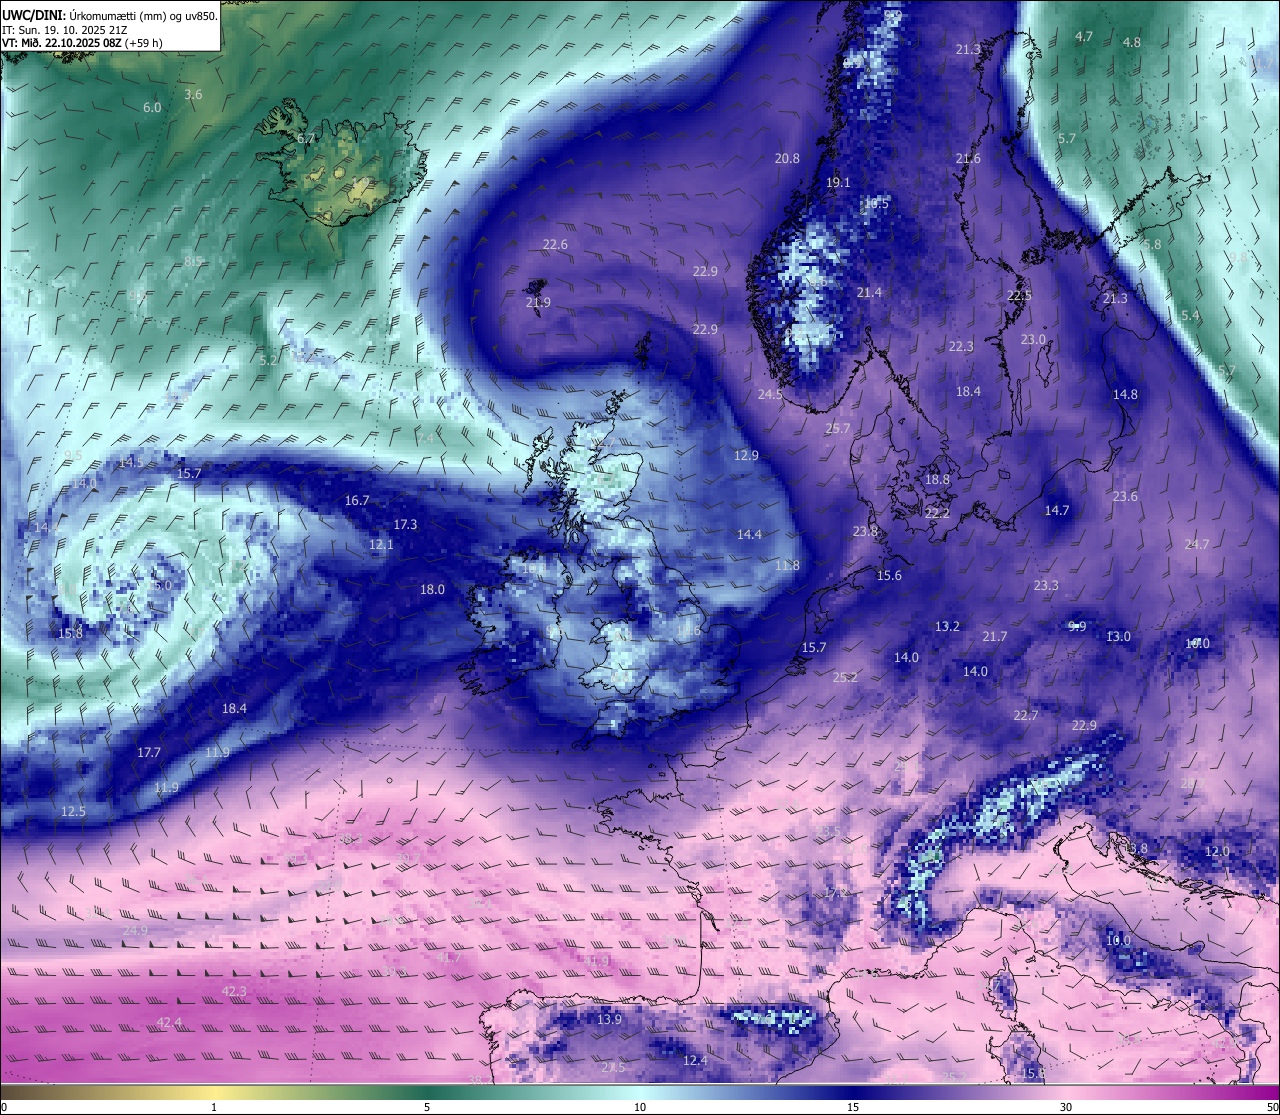
Task: Click the 'UWC/DINI: Úrkomumætti (mm) og uv850.' title
Action: point(110,15)
